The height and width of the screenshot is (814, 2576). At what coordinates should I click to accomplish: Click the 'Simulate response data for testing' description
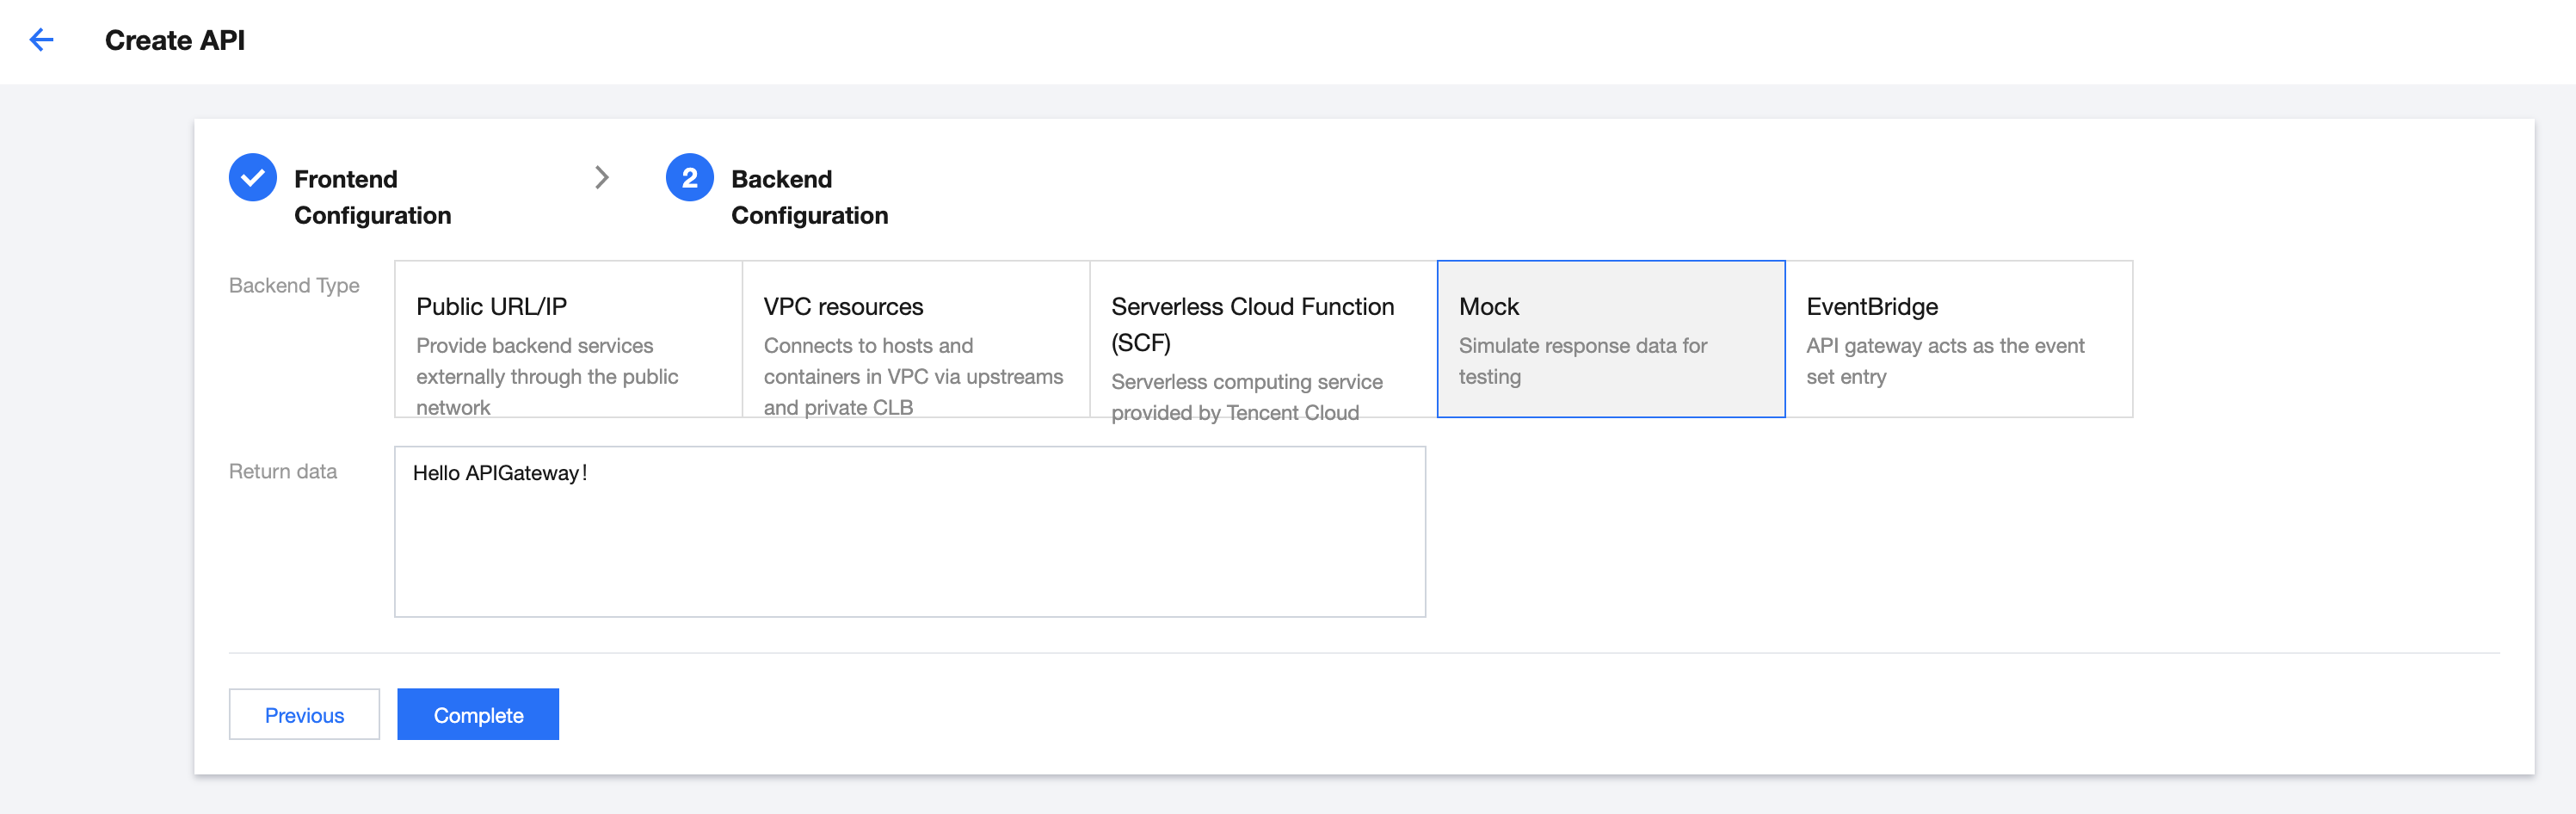(x=1582, y=361)
